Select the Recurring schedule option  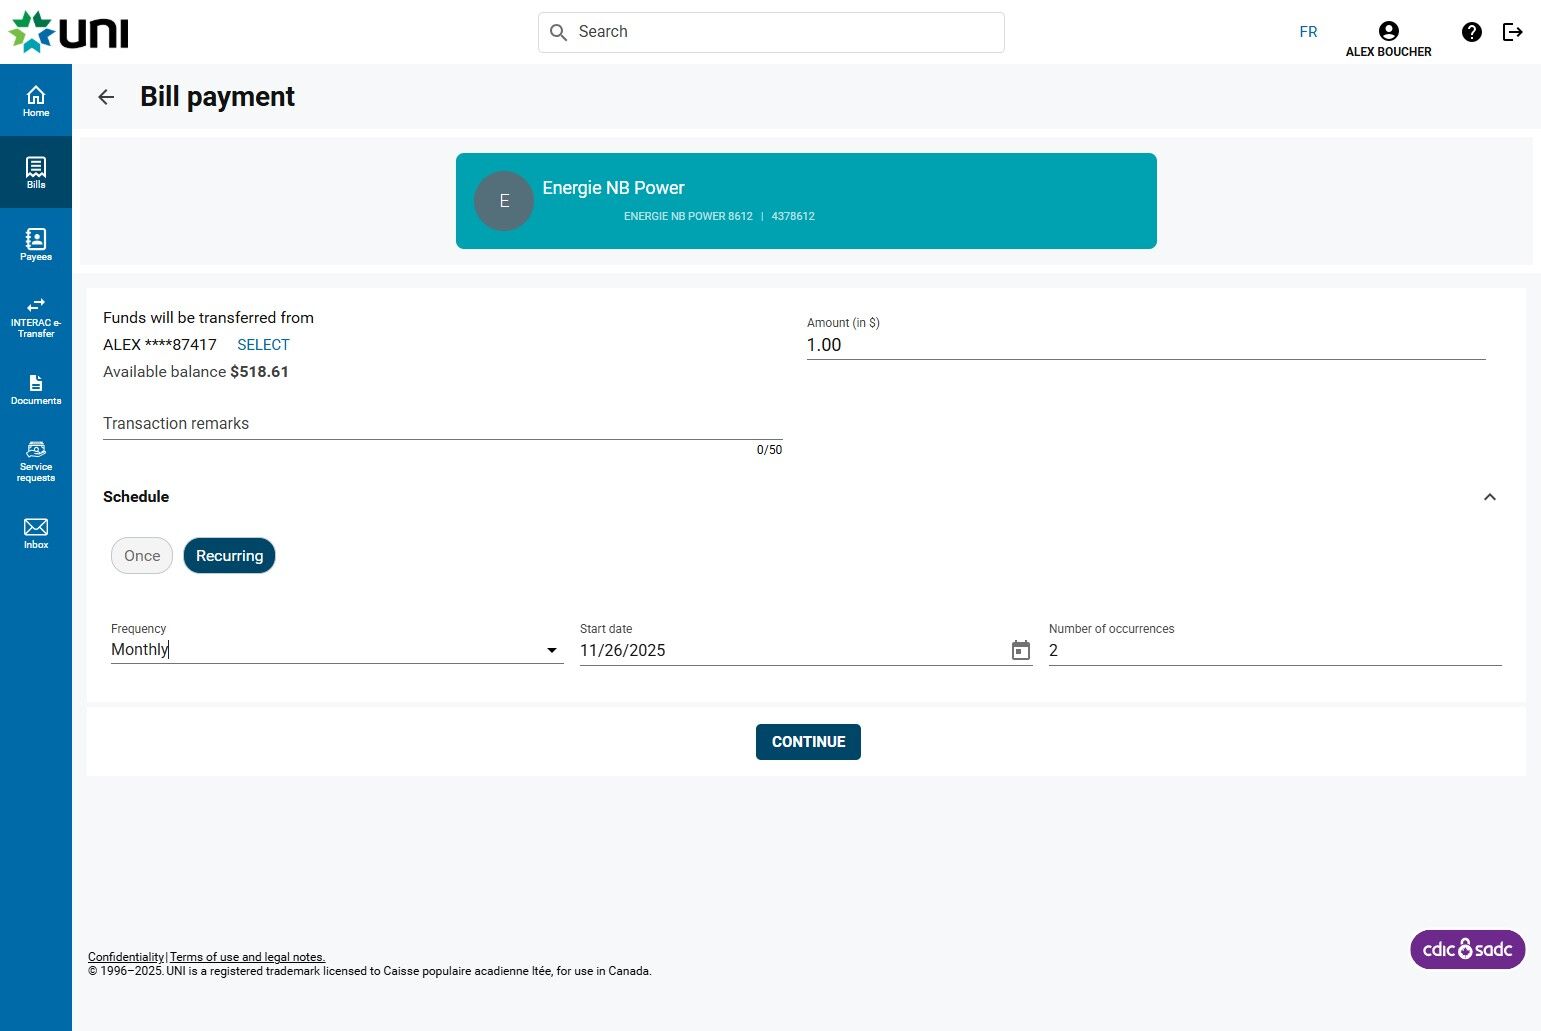click(x=229, y=556)
